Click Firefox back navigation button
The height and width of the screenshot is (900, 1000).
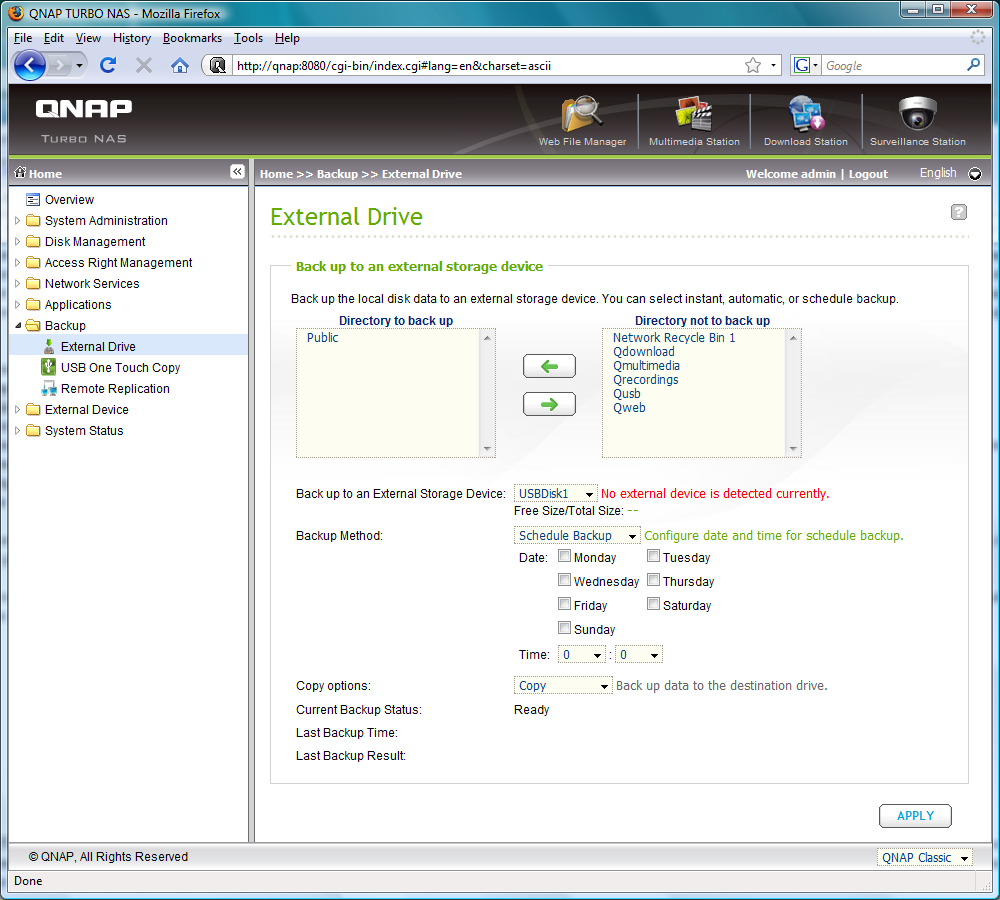point(29,65)
